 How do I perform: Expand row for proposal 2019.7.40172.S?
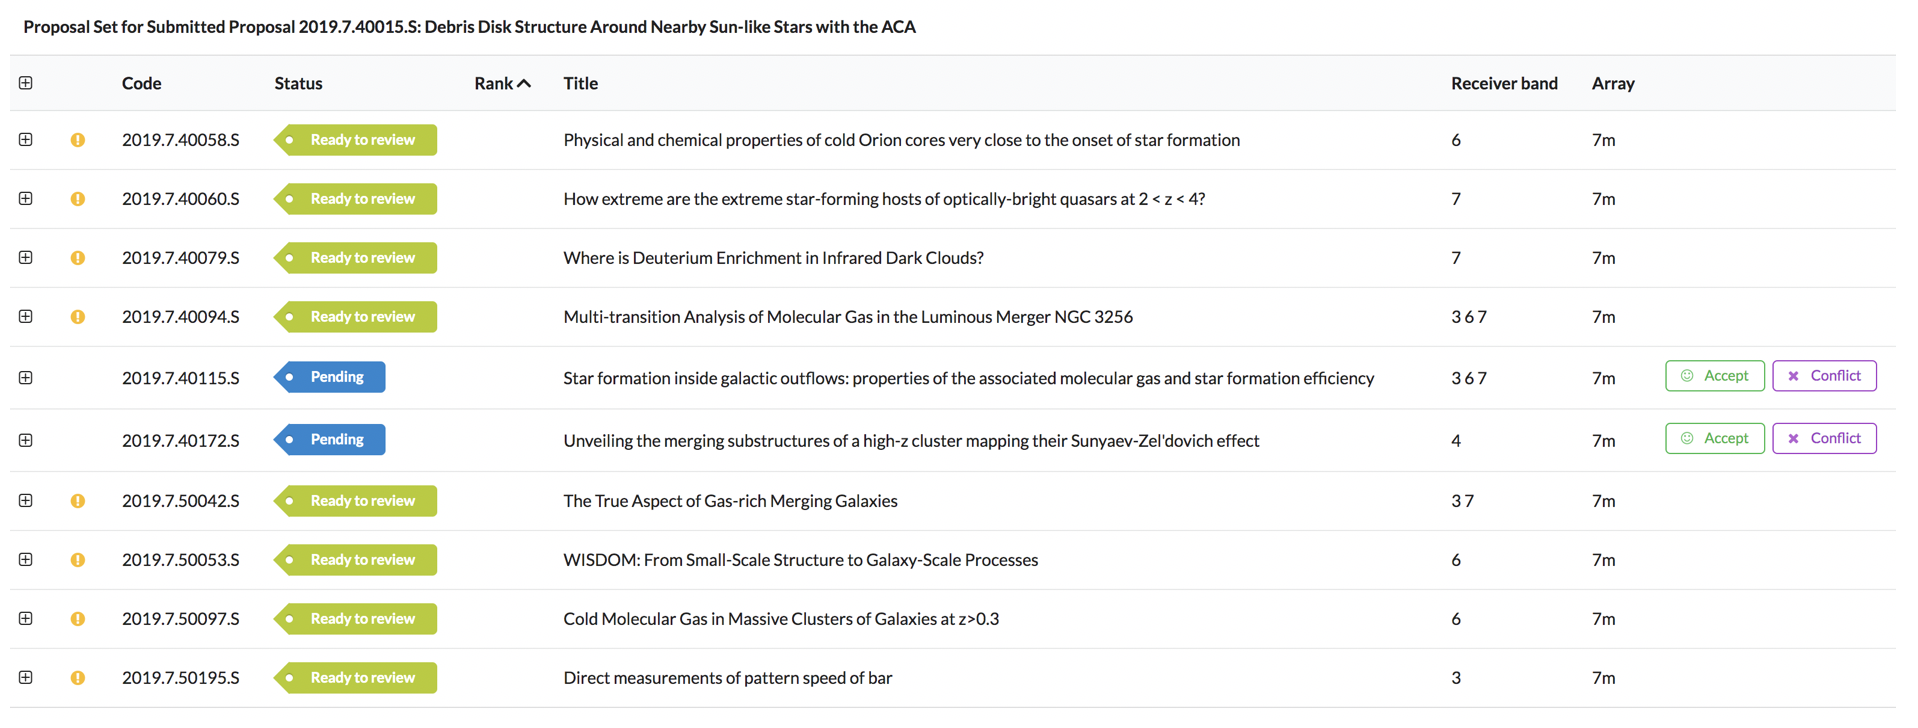[x=26, y=440]
